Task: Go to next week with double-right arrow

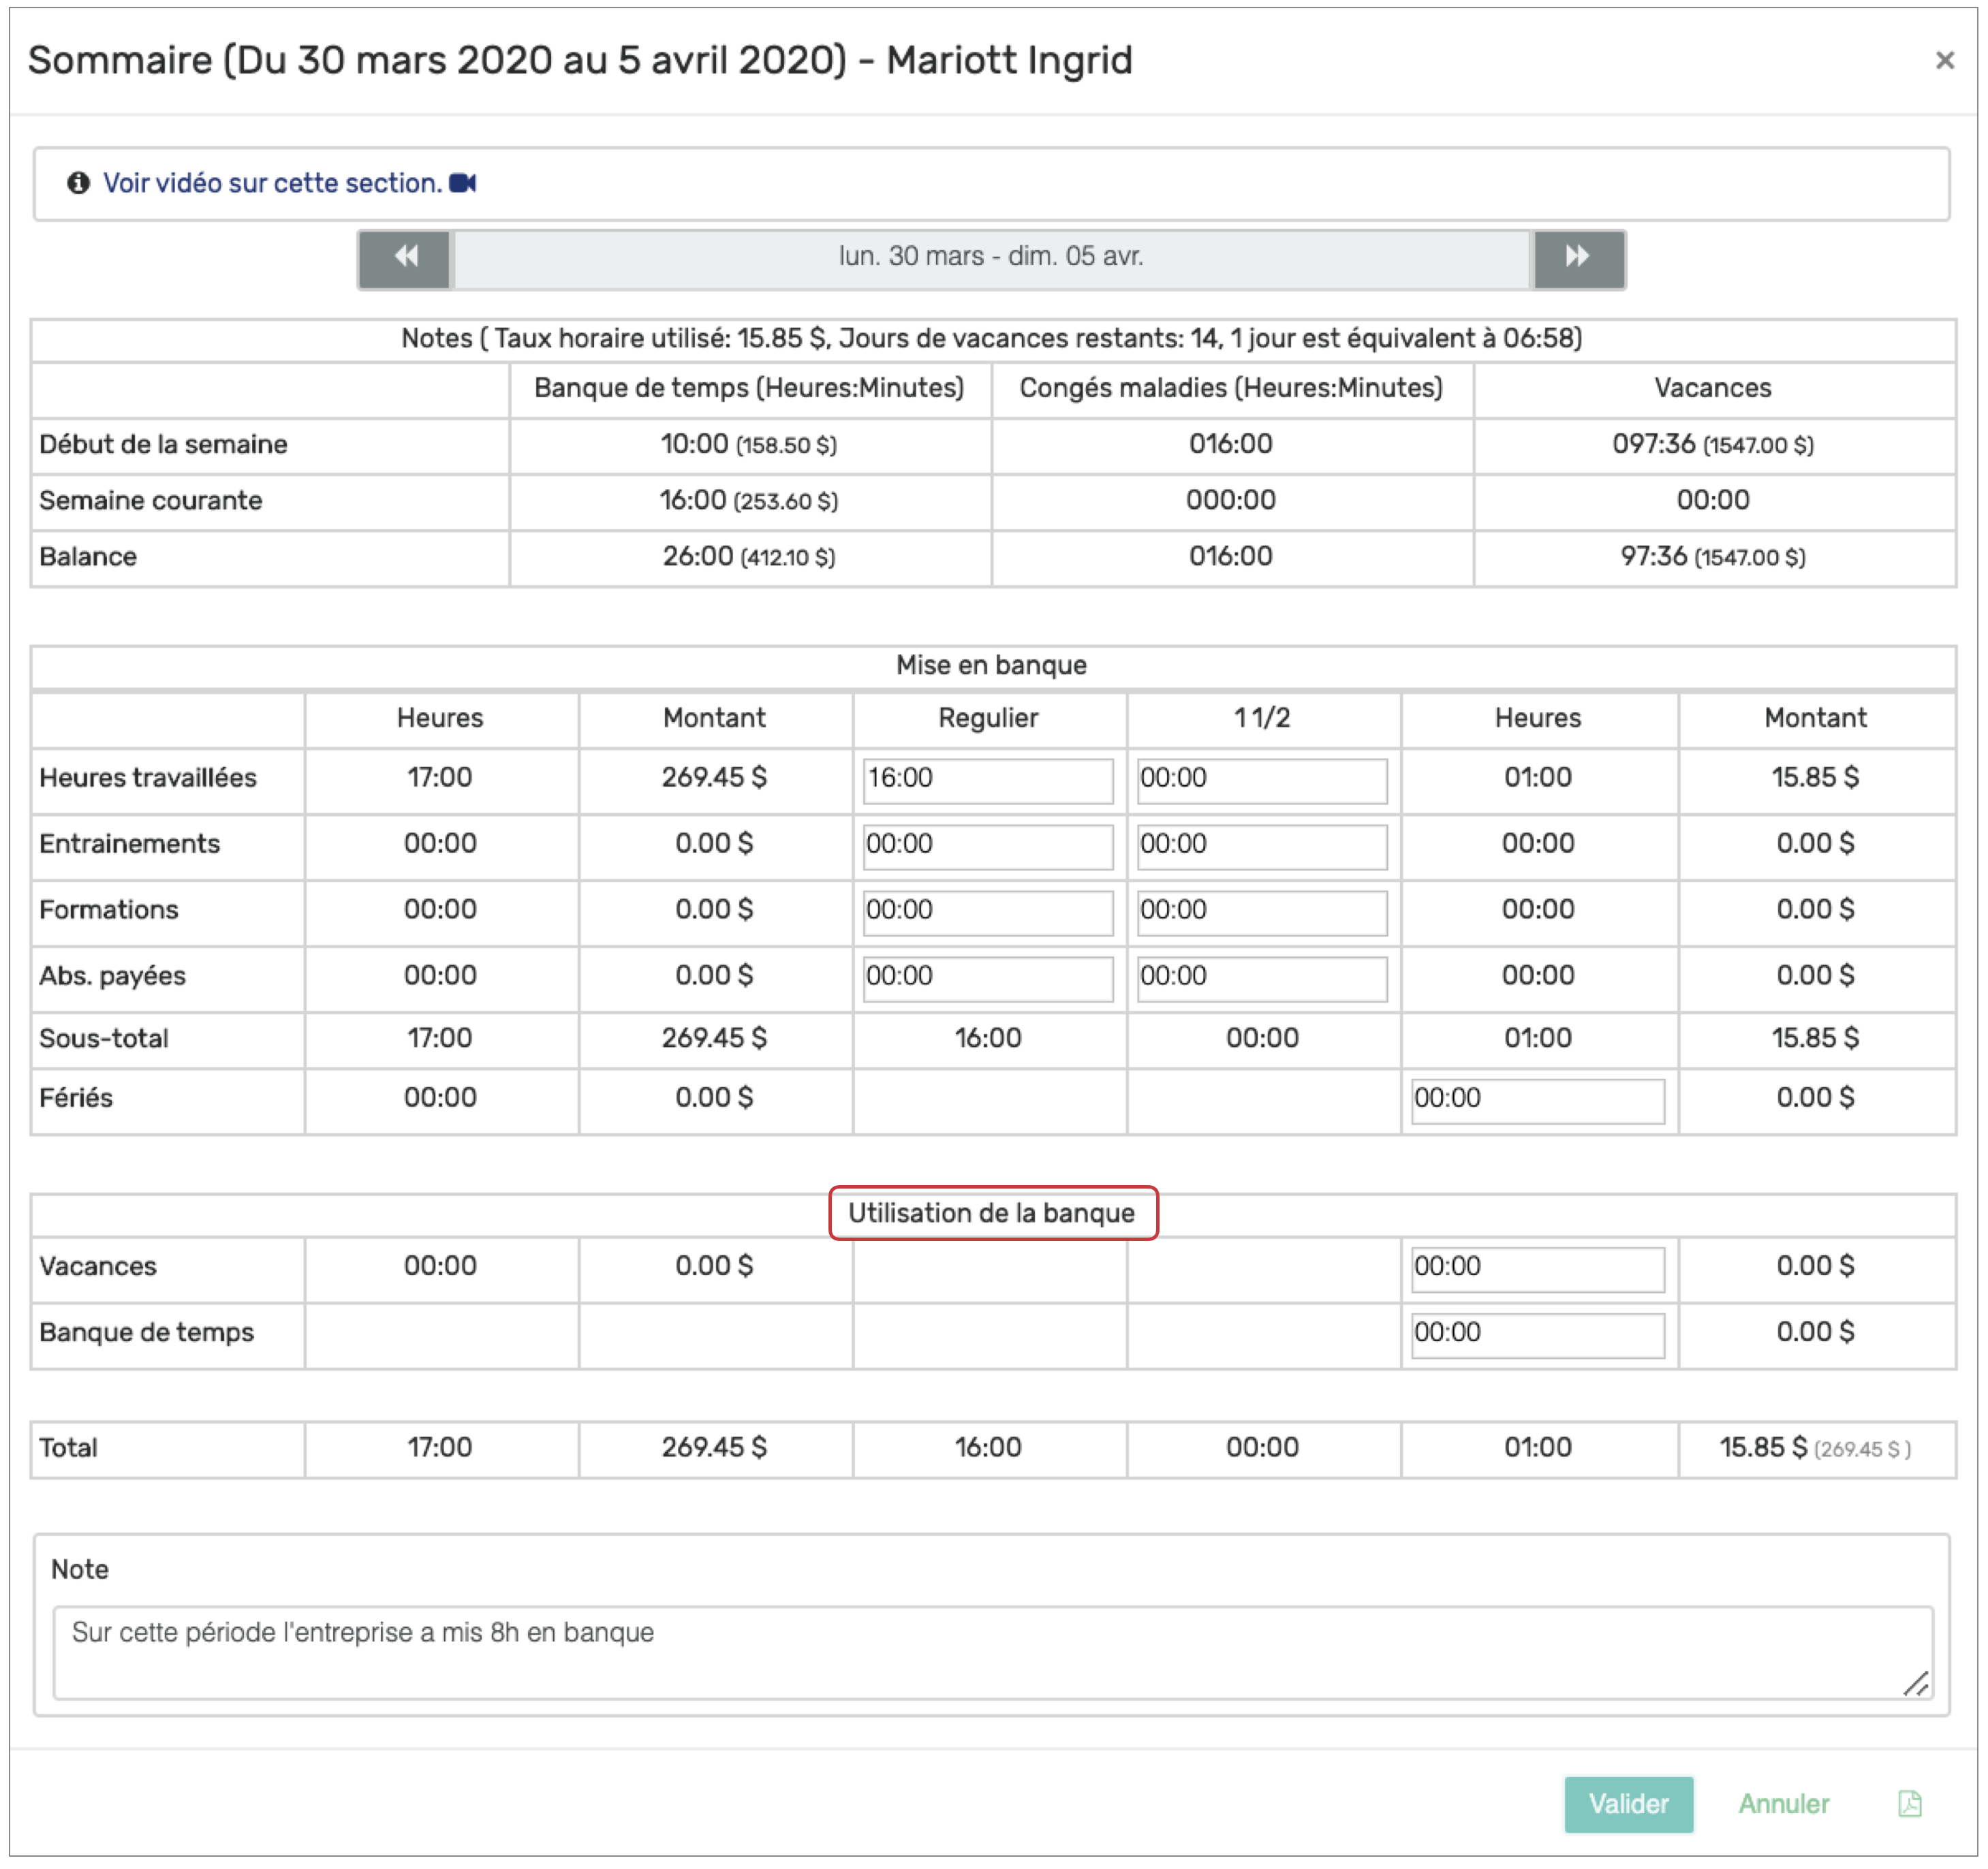Action: (1577, 258)
